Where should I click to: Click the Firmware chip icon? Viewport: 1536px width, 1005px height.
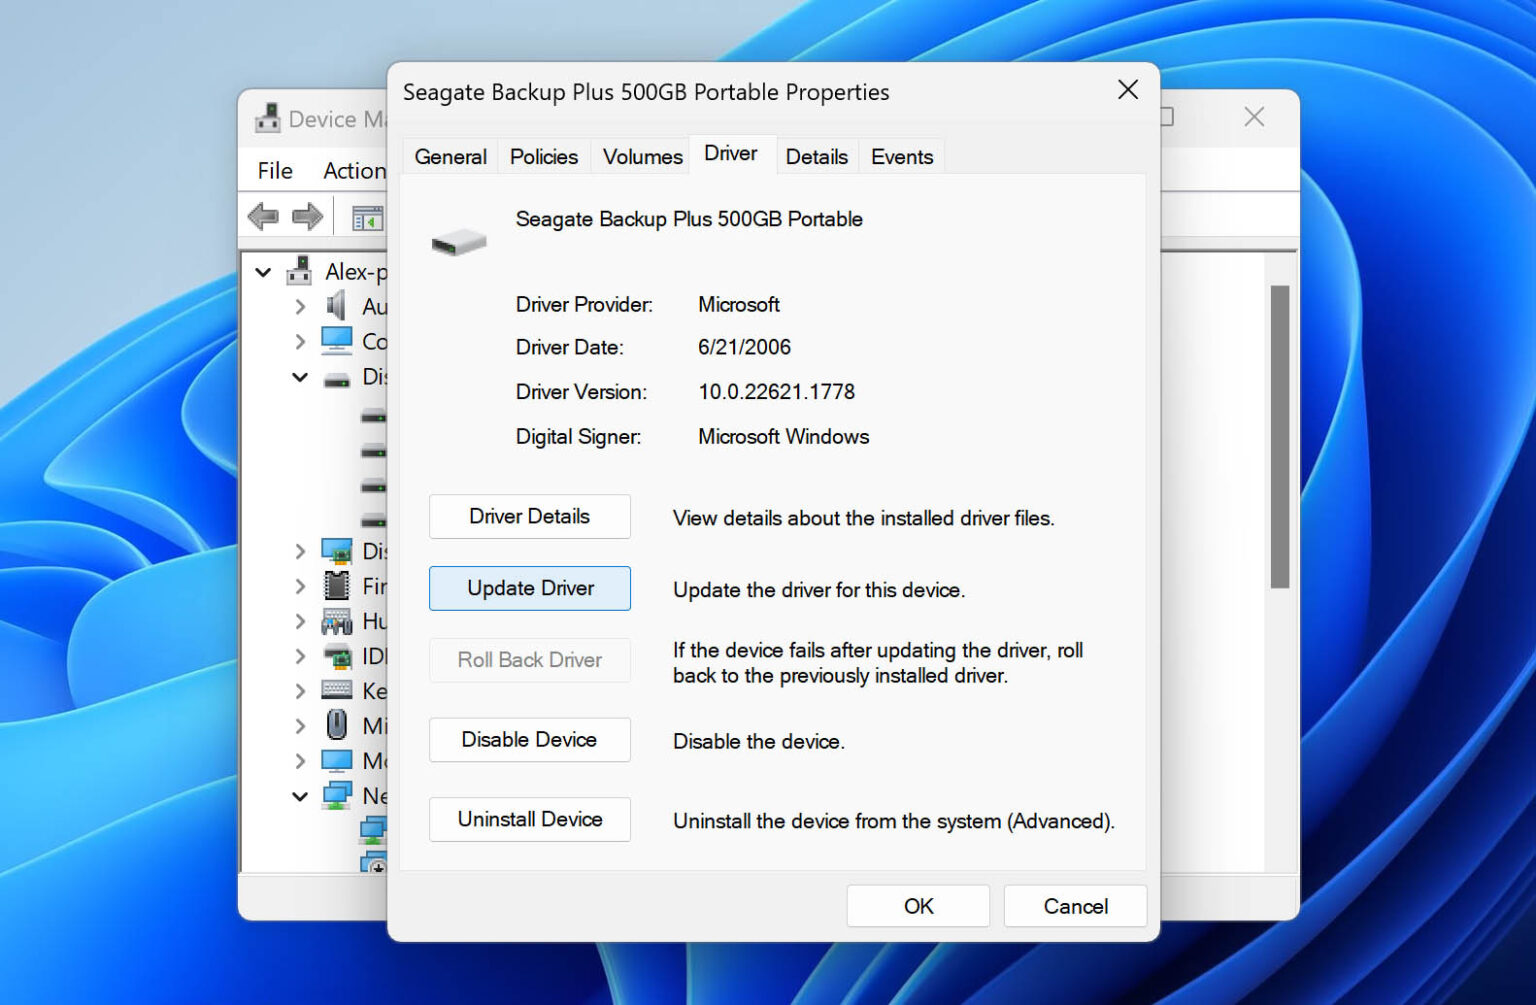(x=336, y=586)
